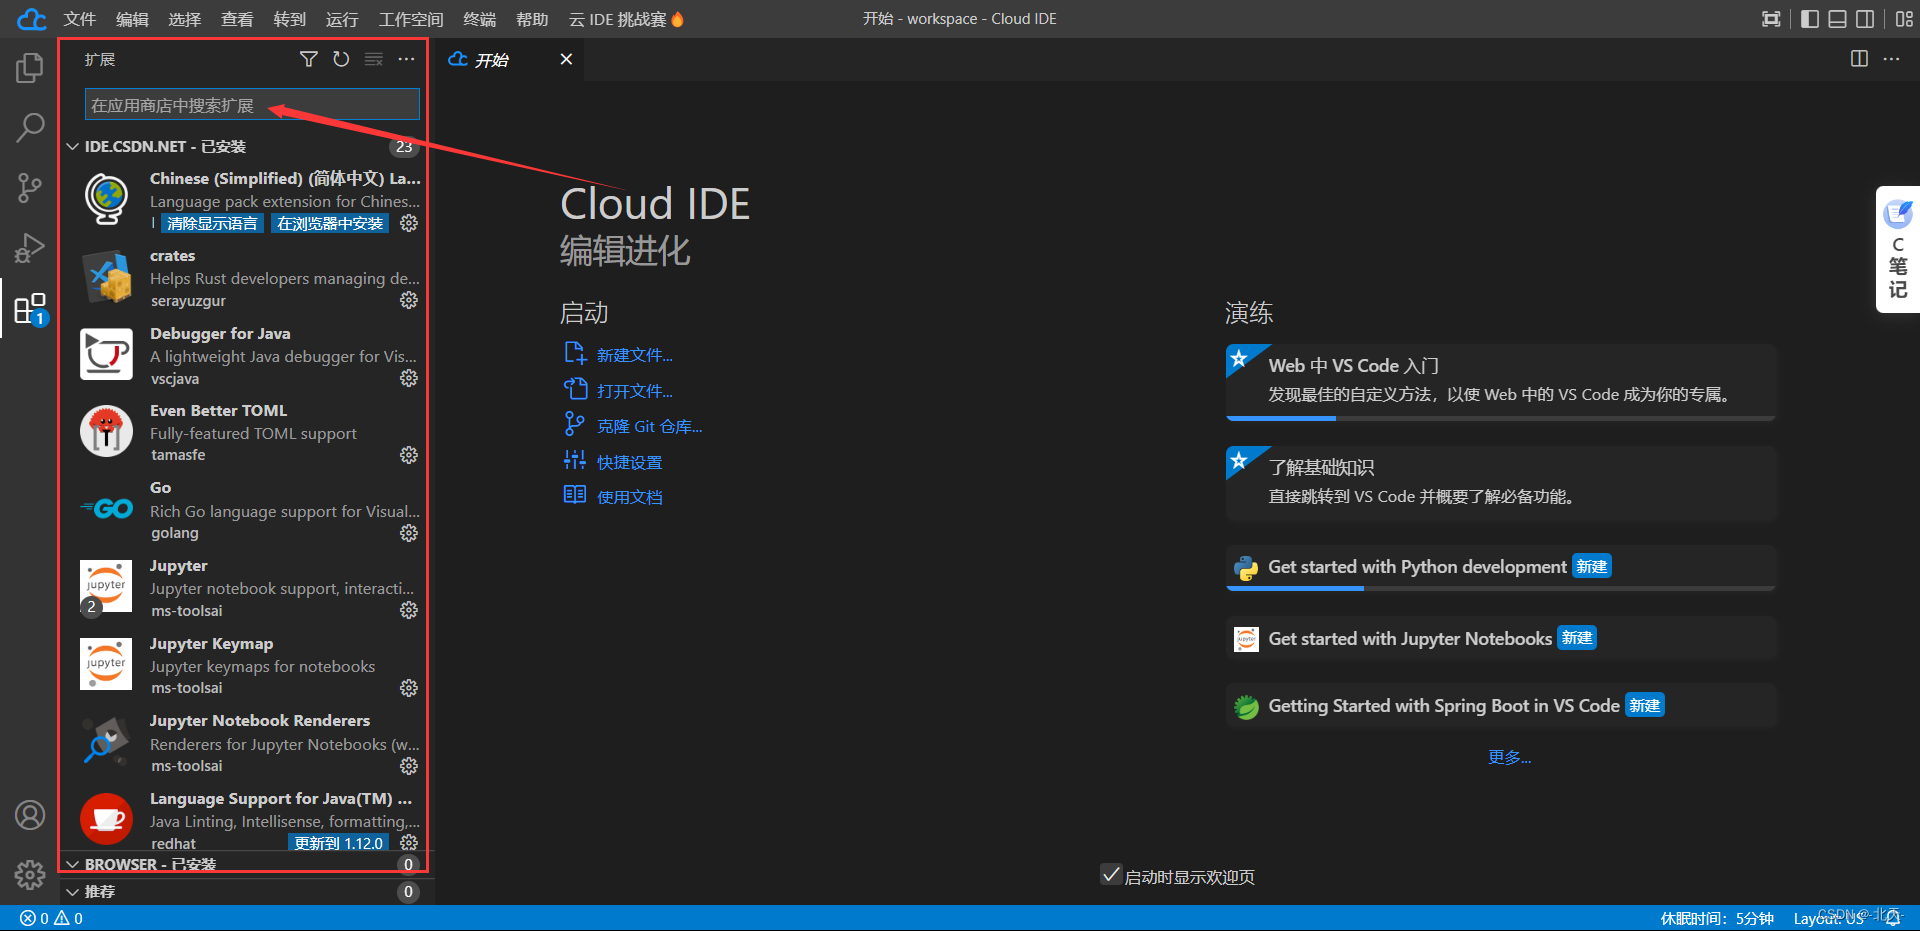Toggle the bottom panel layout button
This screenshot has width=1920, height=931.
click(1838, 19)
